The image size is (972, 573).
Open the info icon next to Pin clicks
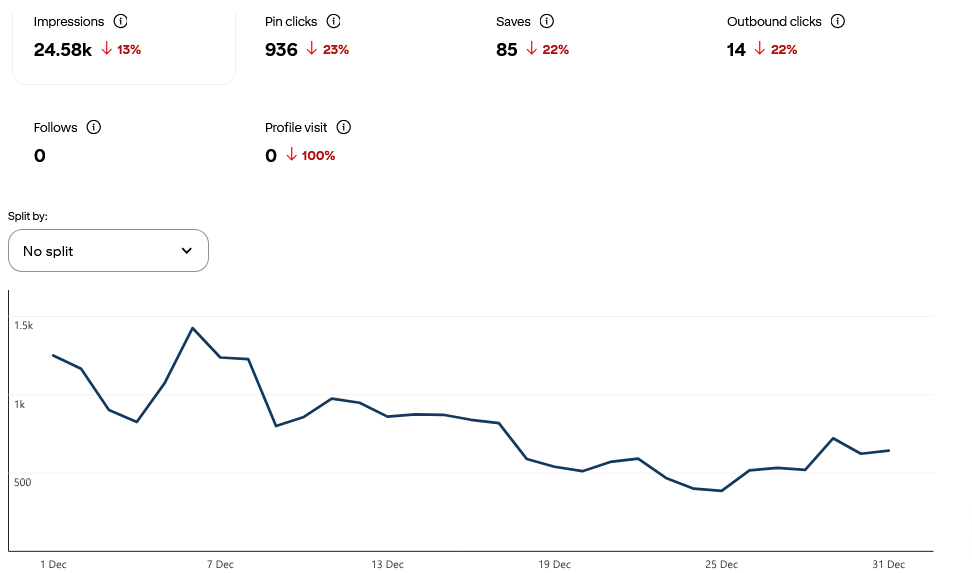point(334,21)
